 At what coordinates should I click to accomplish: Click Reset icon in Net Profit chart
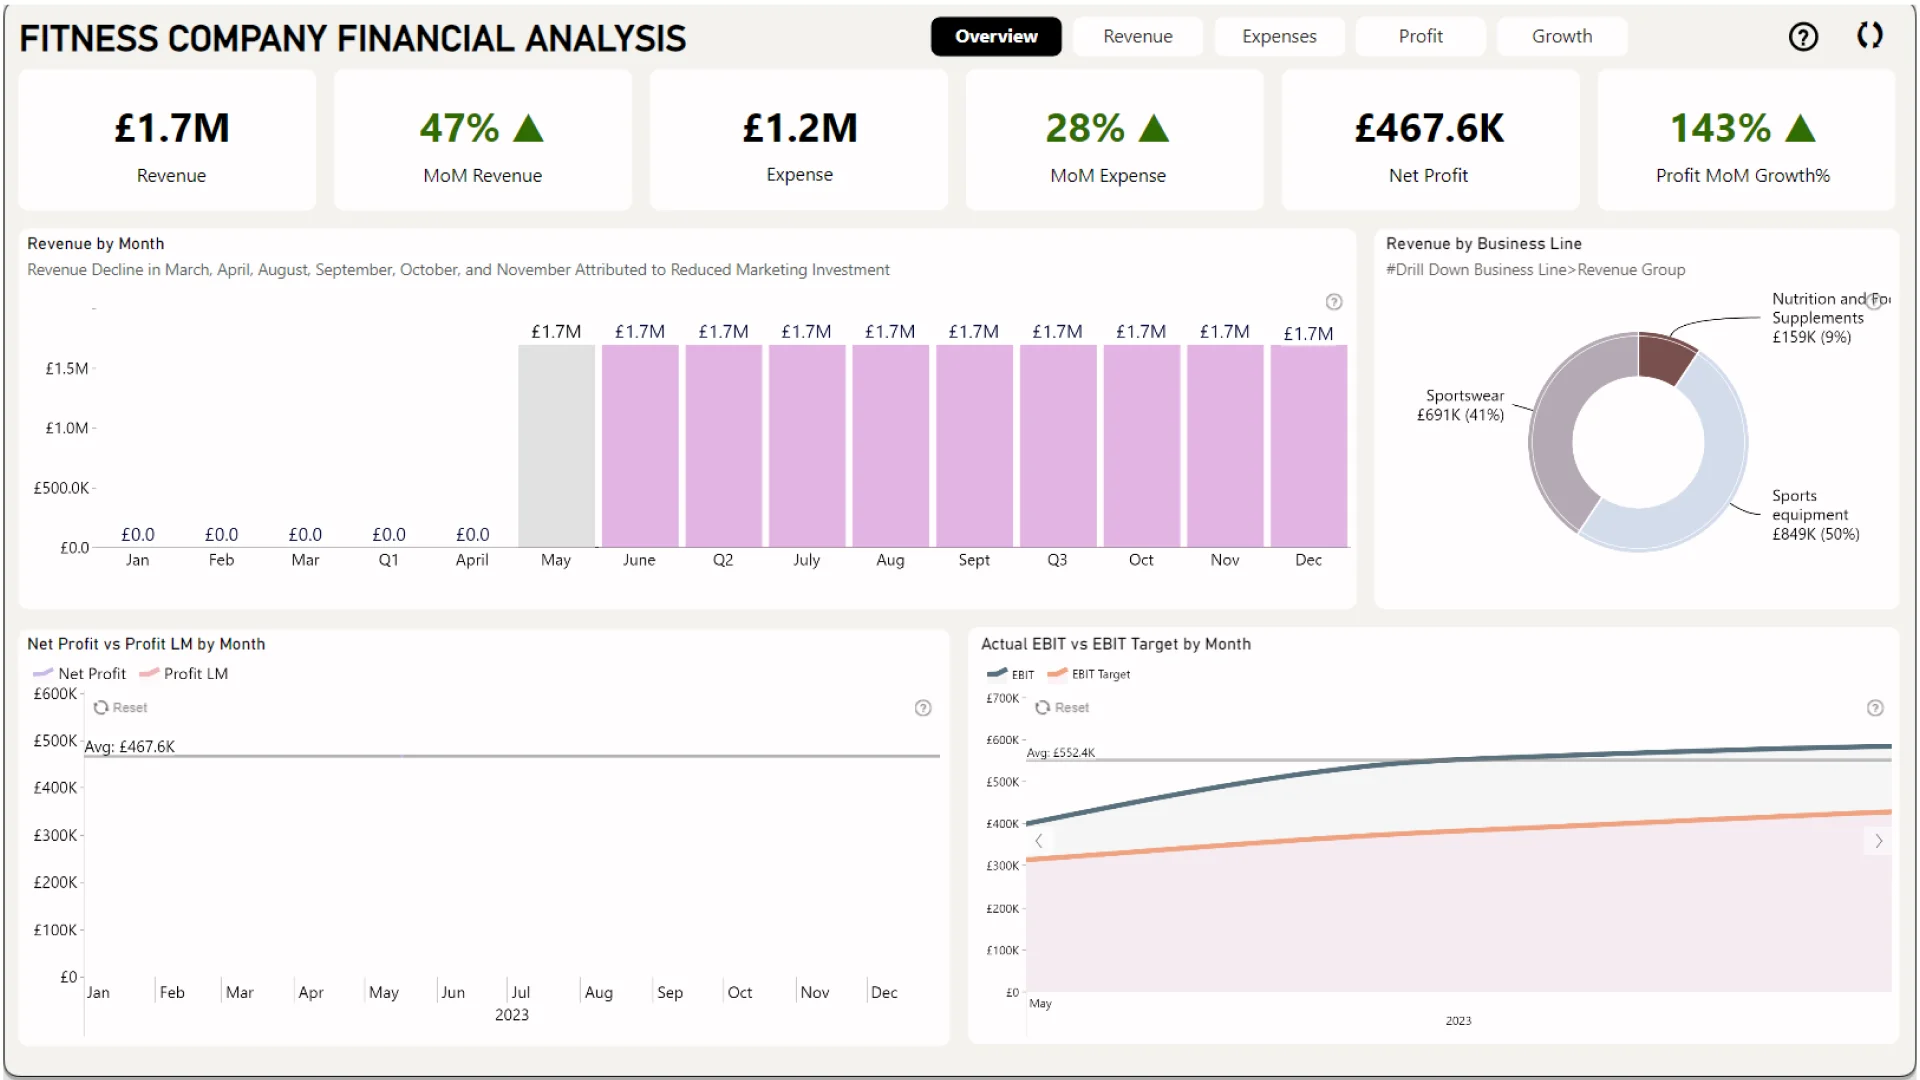[101, 707]
